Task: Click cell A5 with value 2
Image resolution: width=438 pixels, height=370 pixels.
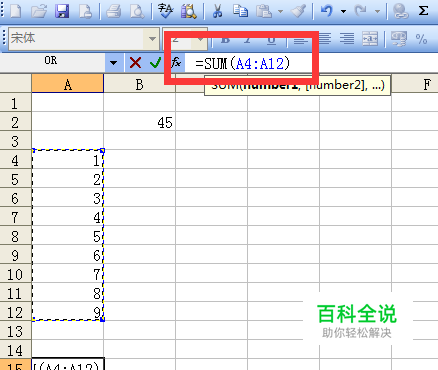Action: (68, 179)
